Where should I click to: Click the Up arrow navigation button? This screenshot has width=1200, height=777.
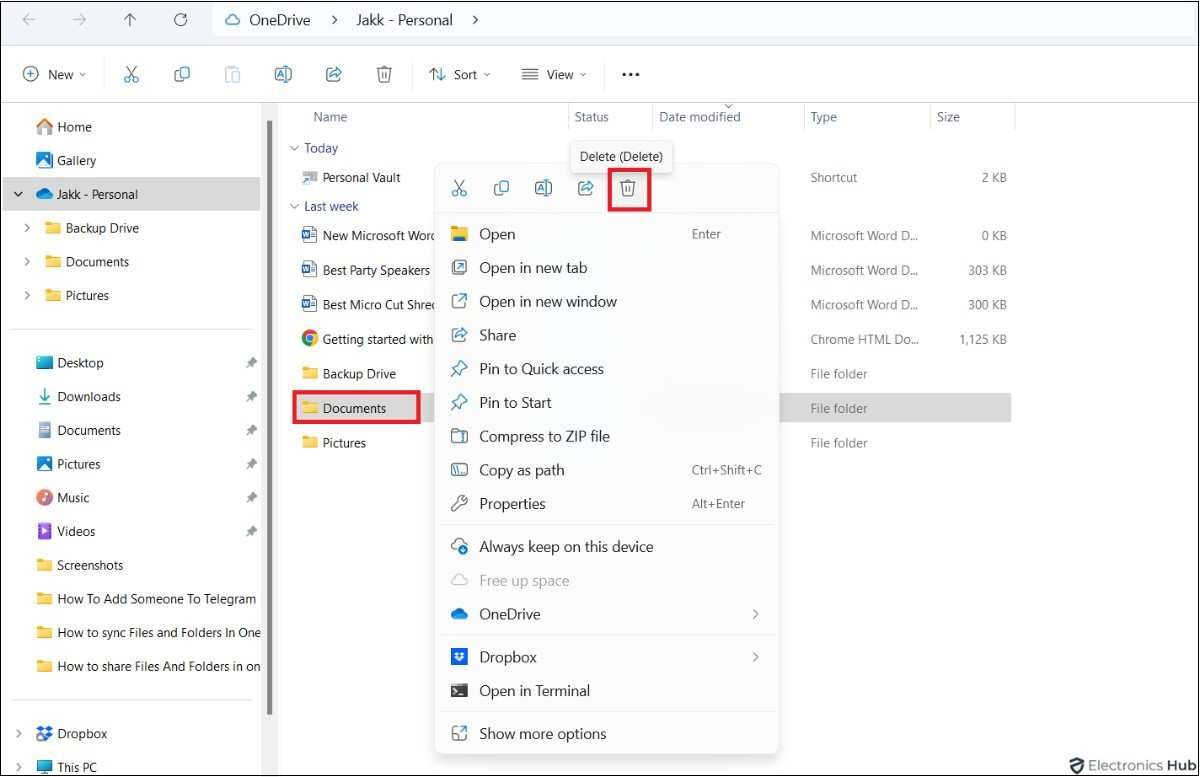130,20
